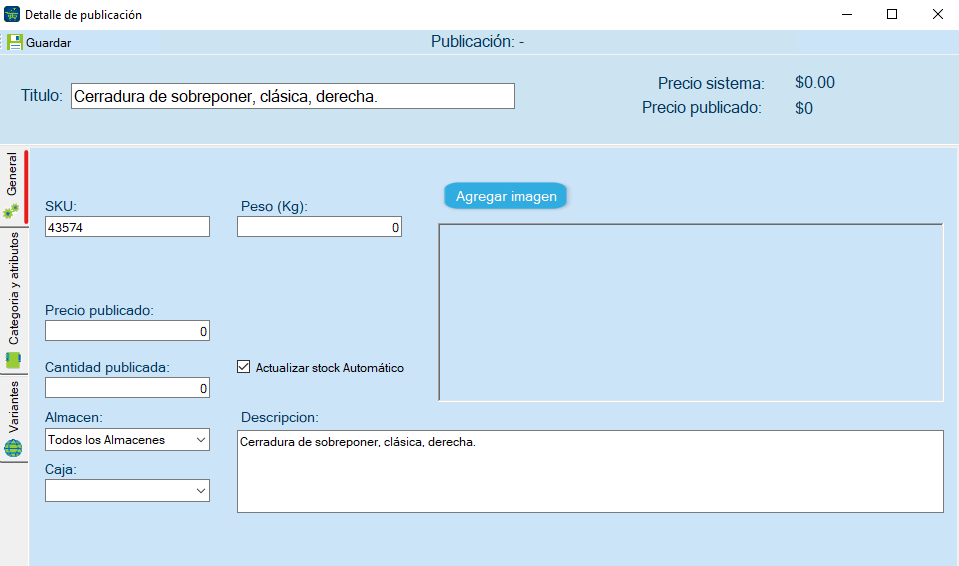Click the green book icon on Categoria tab
This screenshot has height=566, width=959.
[13, 360]
